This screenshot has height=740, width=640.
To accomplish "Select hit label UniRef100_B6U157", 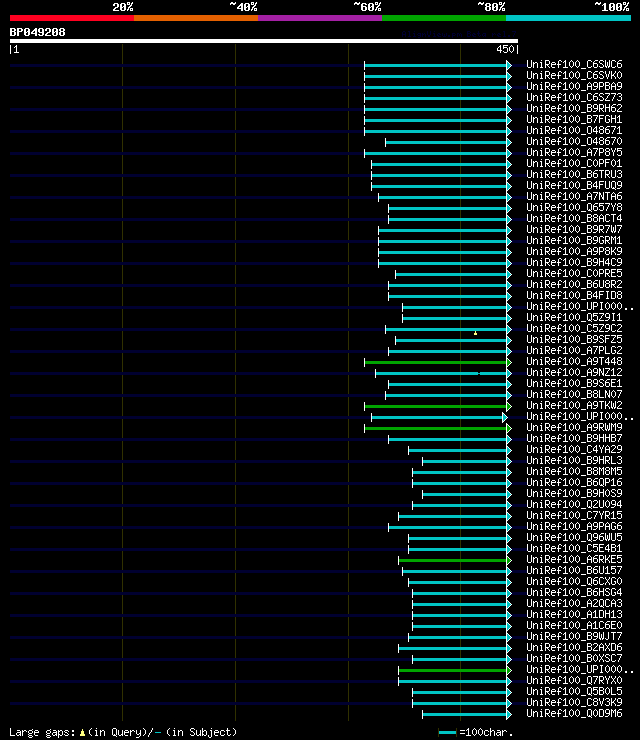I will coord(574,571).
